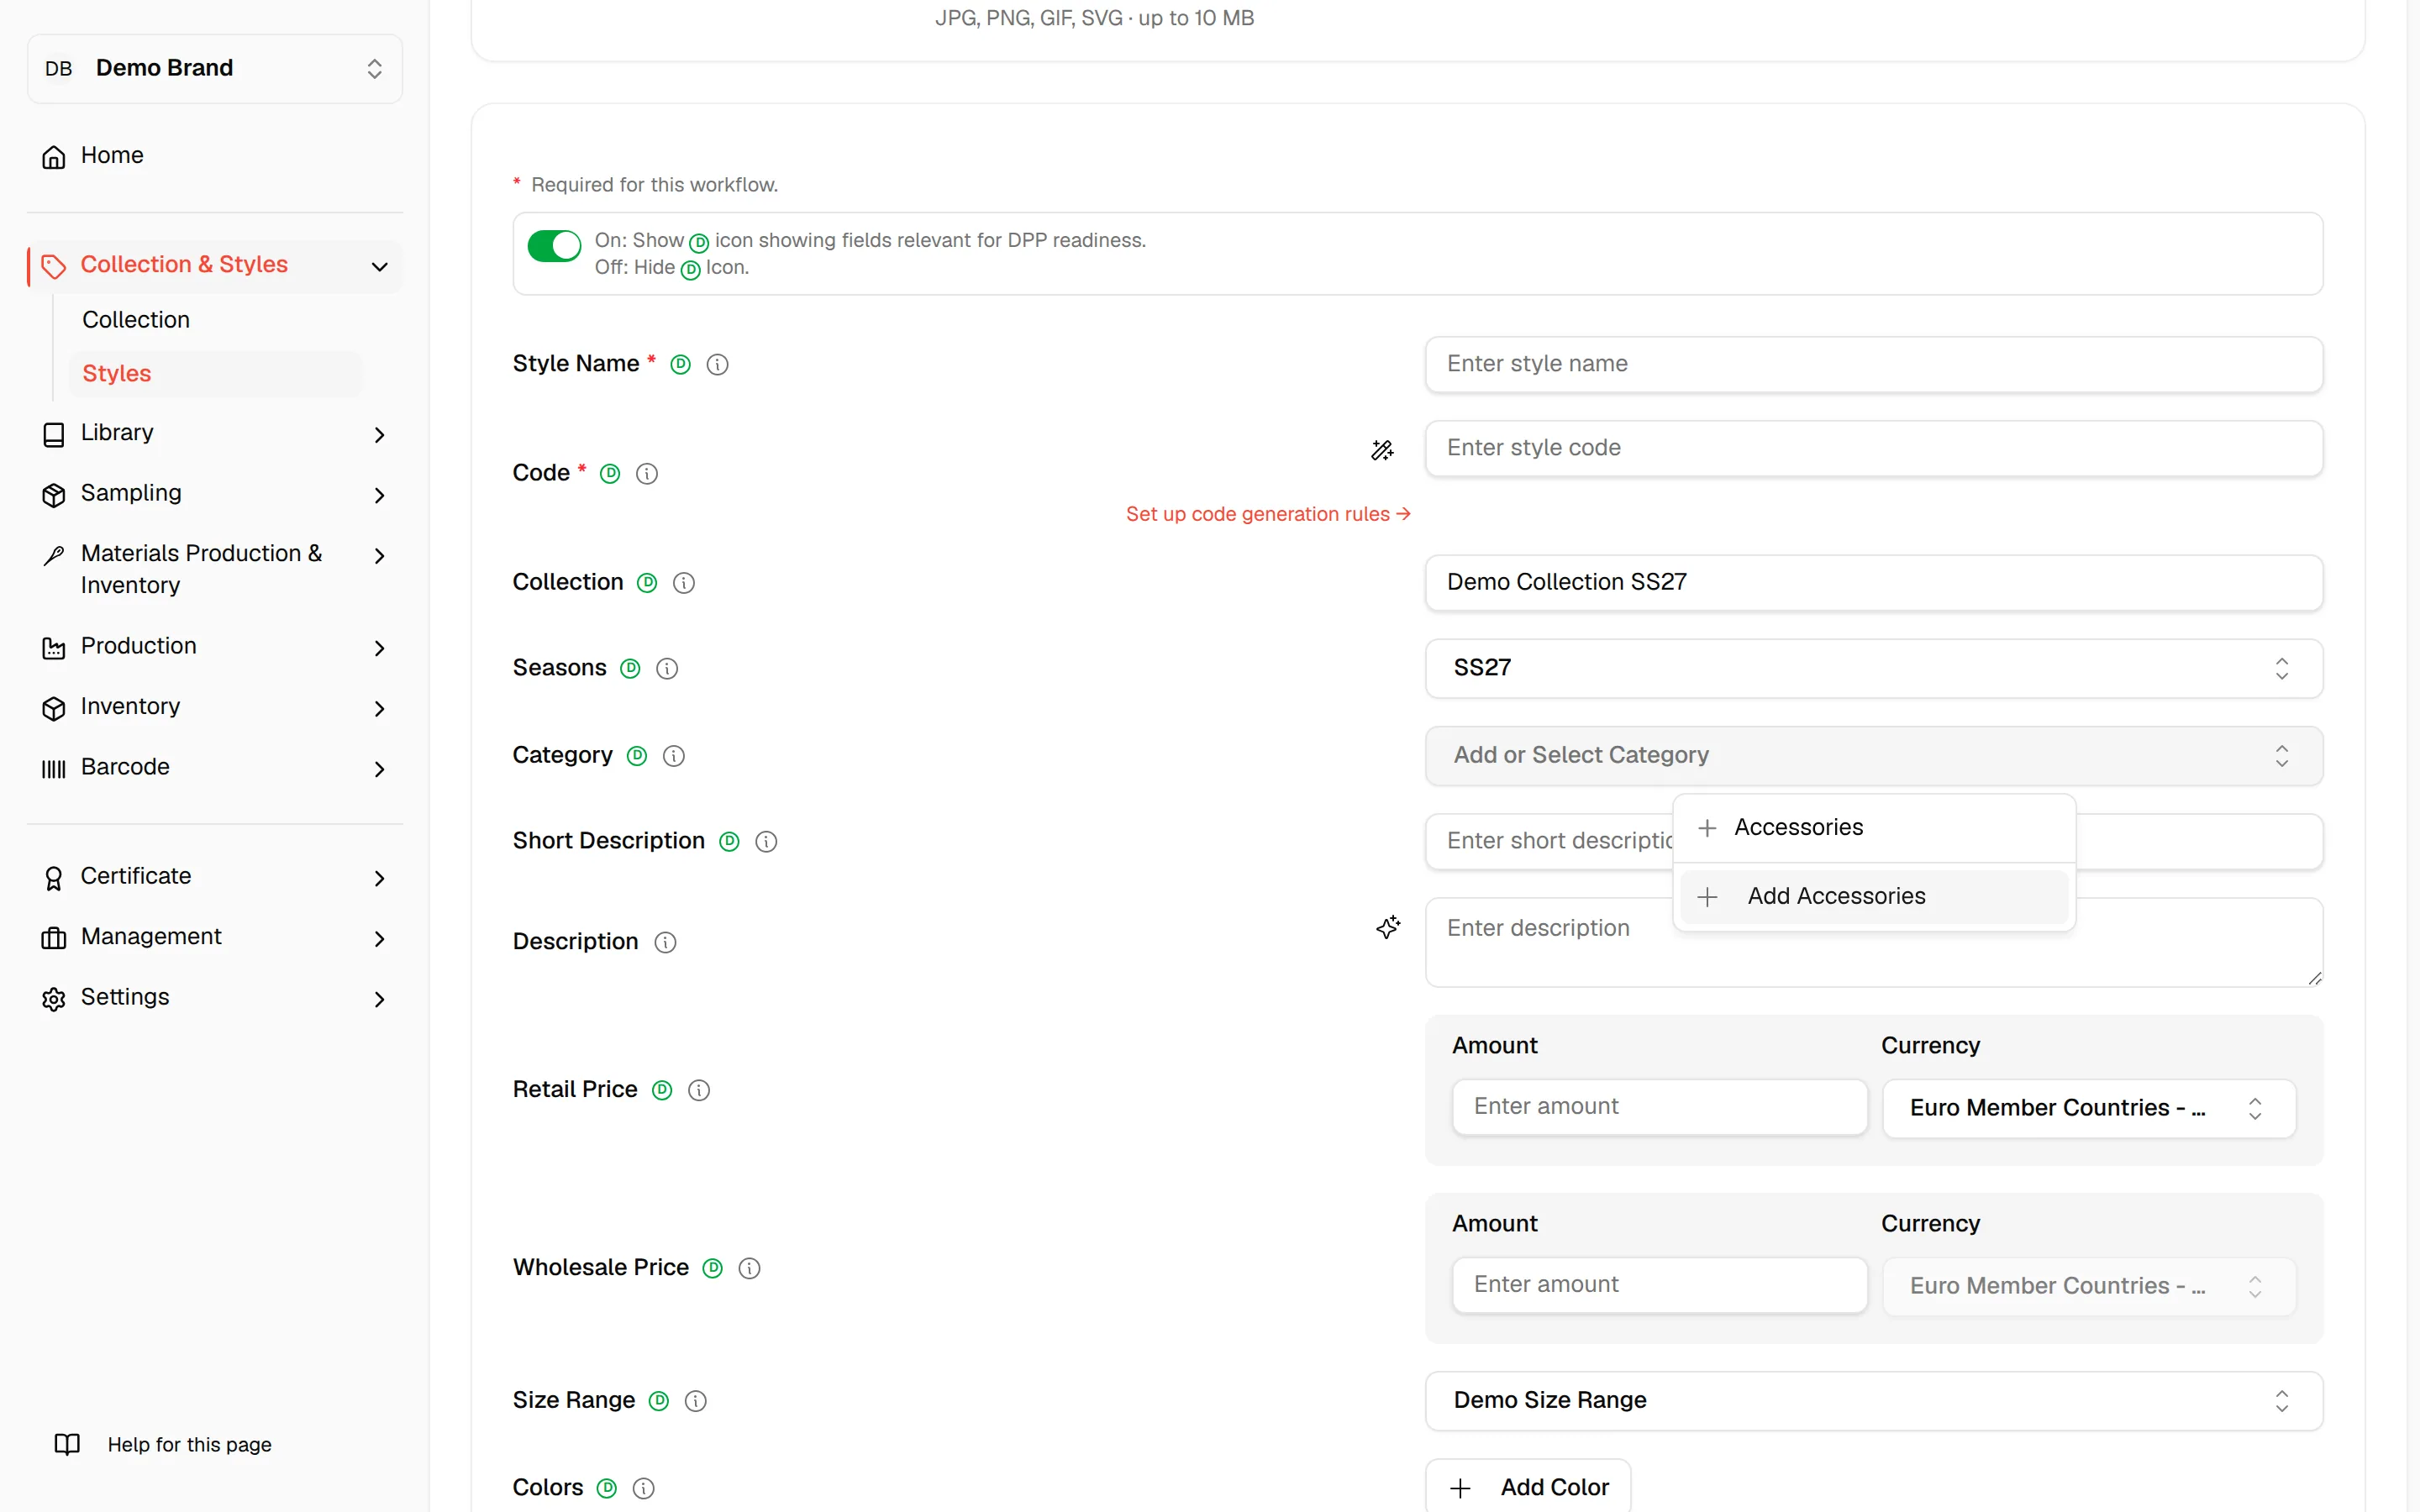This screenshot has height=1512, width=2420.
Task: Select Accessories from category list
Action: pos(1873,828)
